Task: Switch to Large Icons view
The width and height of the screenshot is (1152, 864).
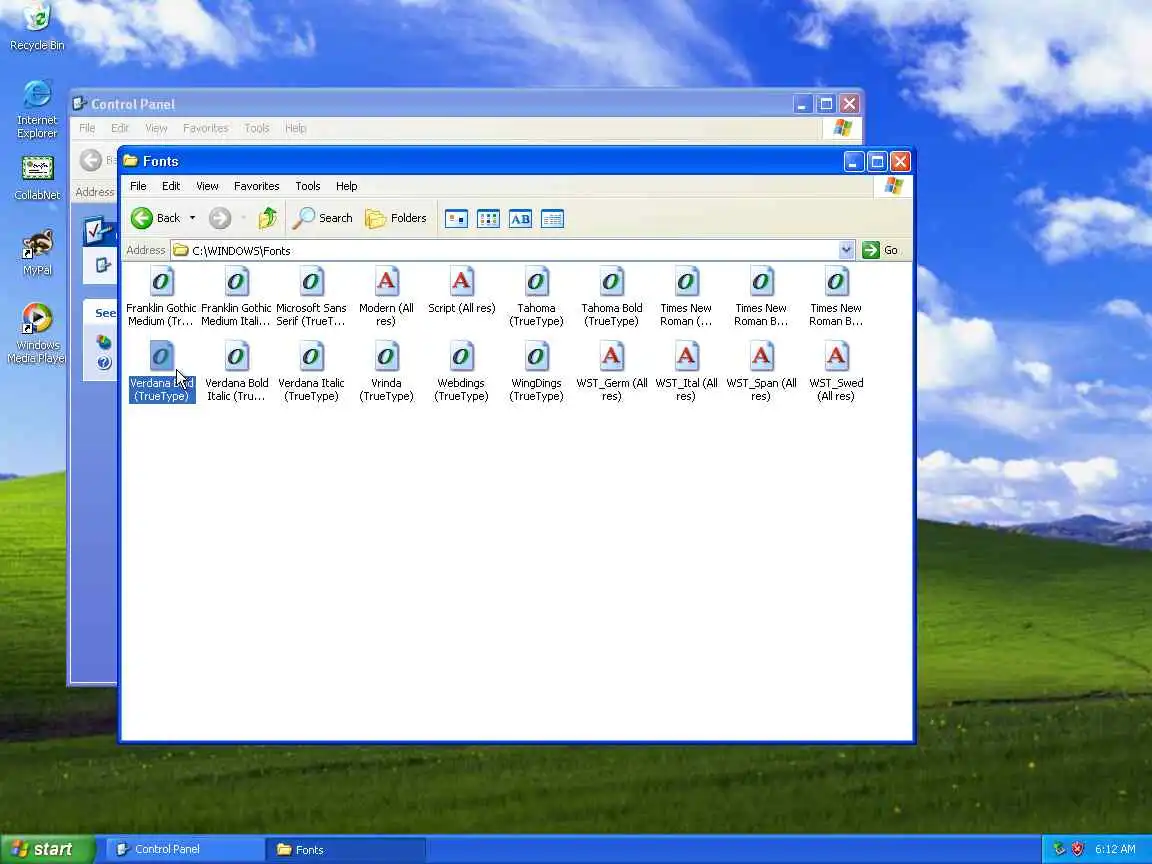Action: click(456, 219)
